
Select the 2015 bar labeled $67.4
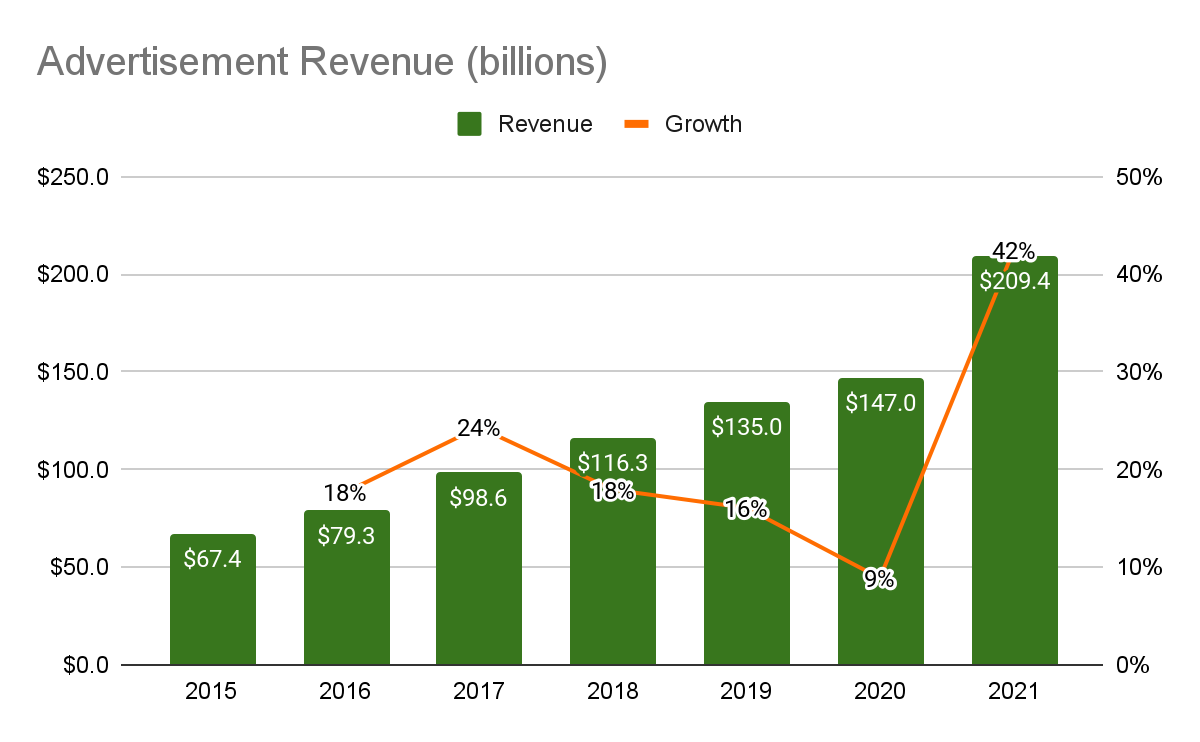click(213, 600)
